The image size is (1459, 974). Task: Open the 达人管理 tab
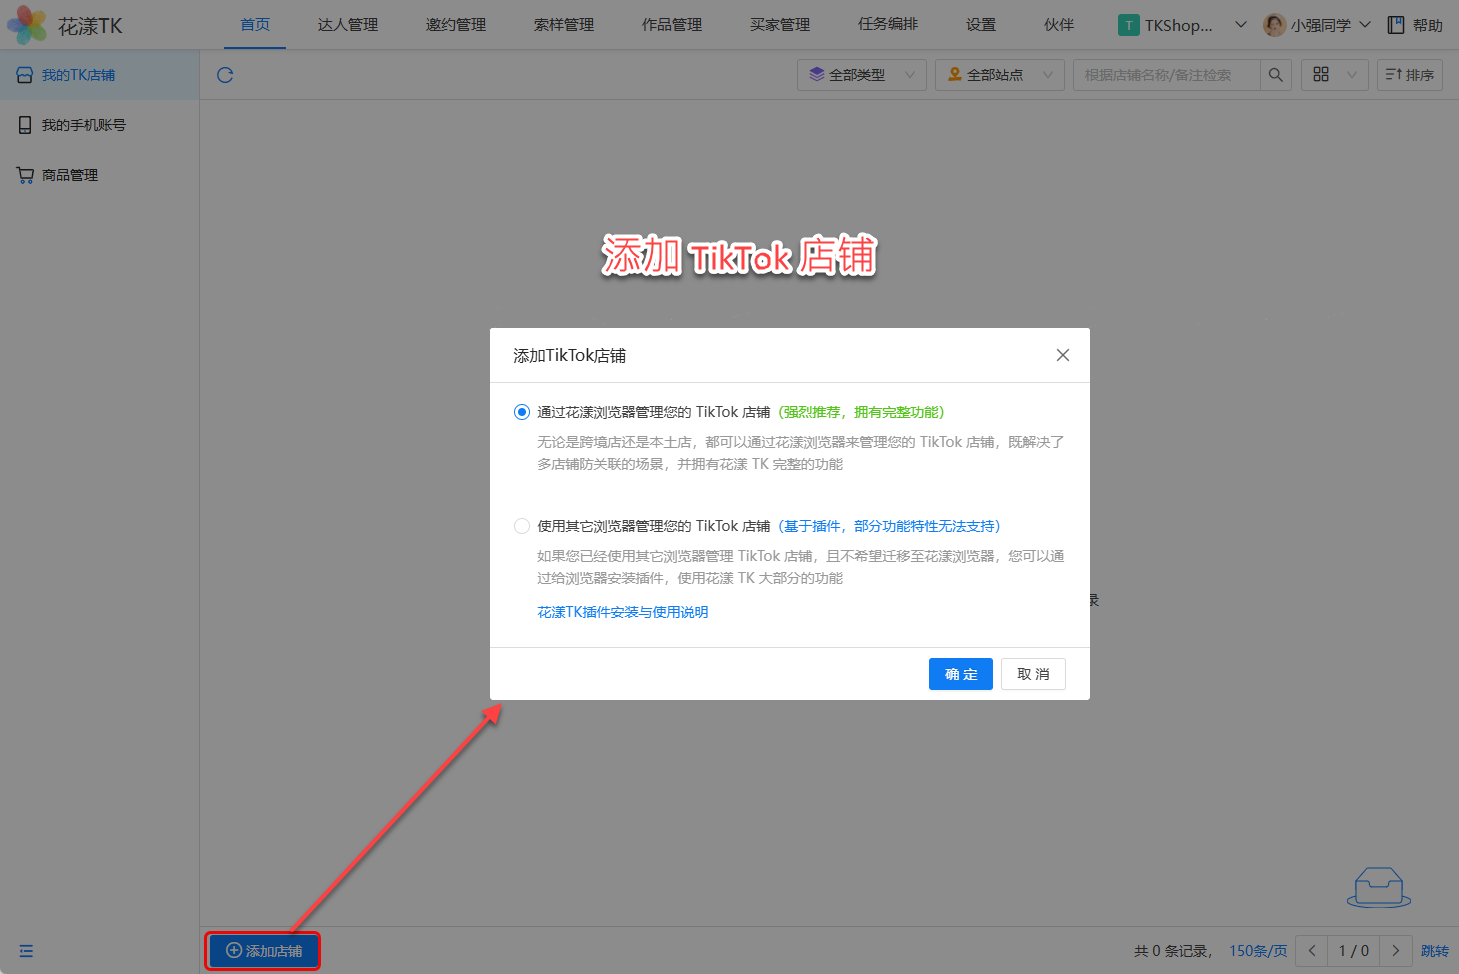(348, 25)
